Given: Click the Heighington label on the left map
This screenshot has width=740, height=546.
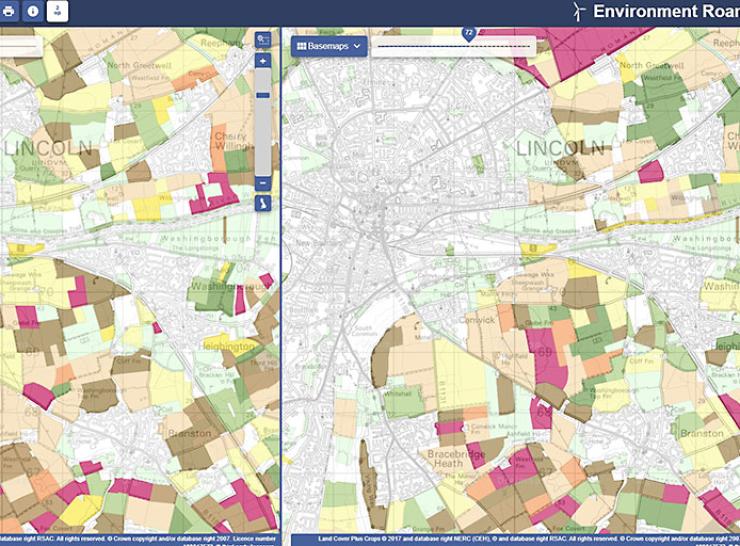Looking at the screenshot, I should (228, 346).
